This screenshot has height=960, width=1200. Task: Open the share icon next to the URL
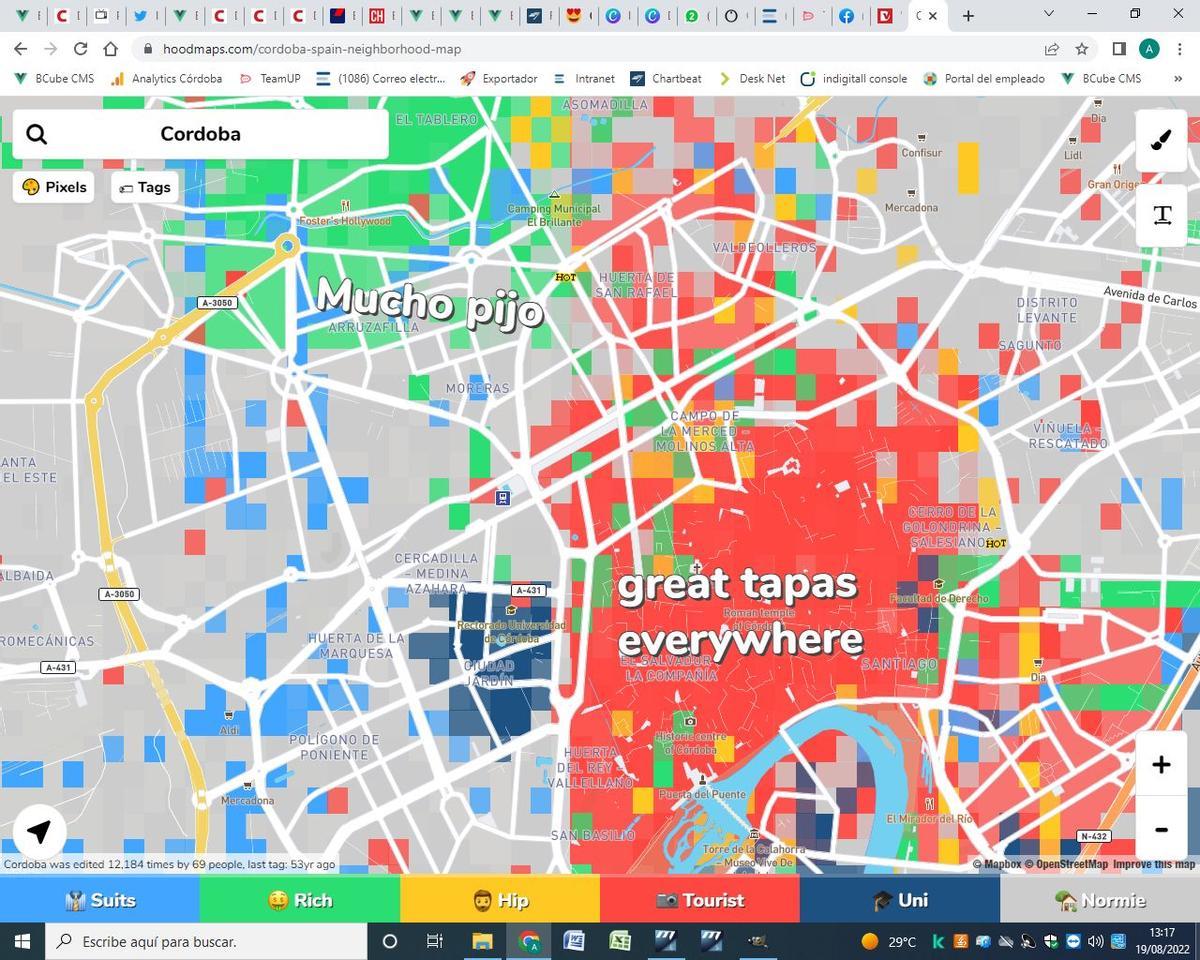tap(1051, 48)
